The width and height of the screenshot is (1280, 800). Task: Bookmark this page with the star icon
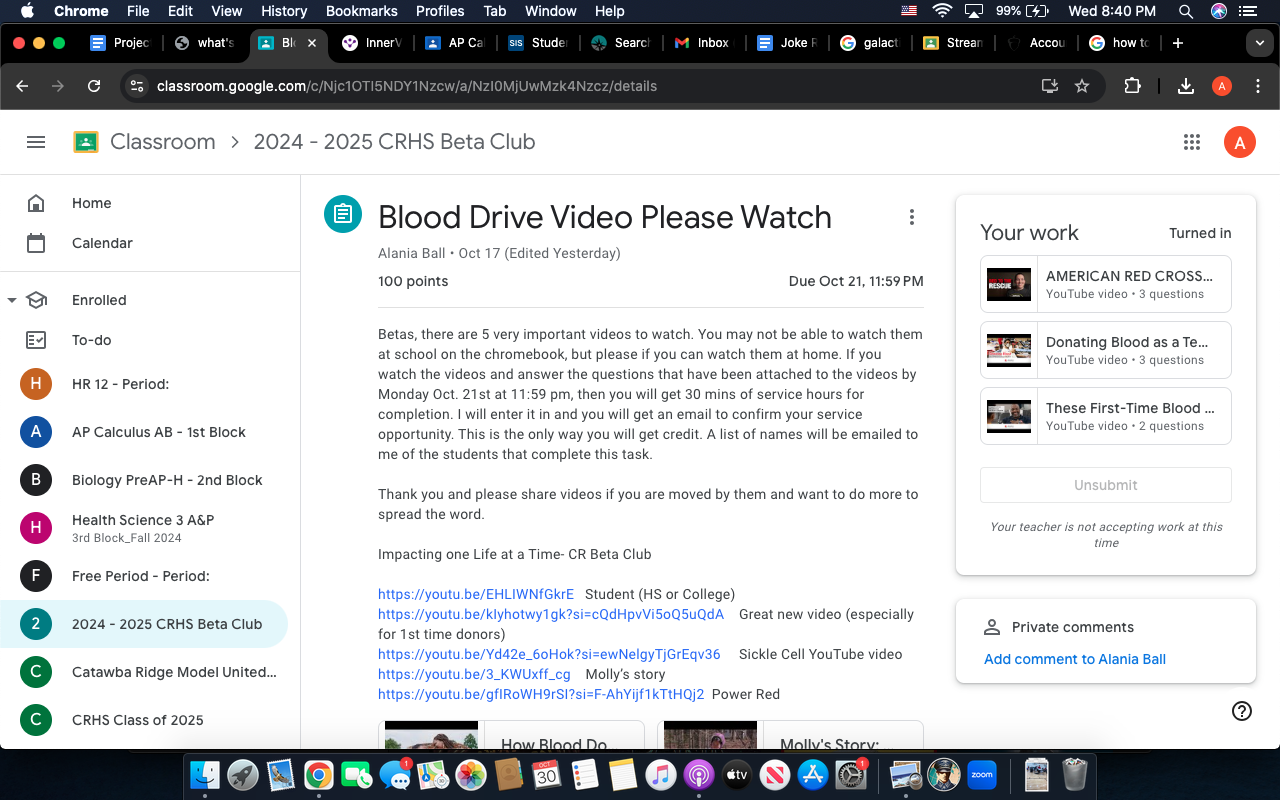pos(1082,86)
